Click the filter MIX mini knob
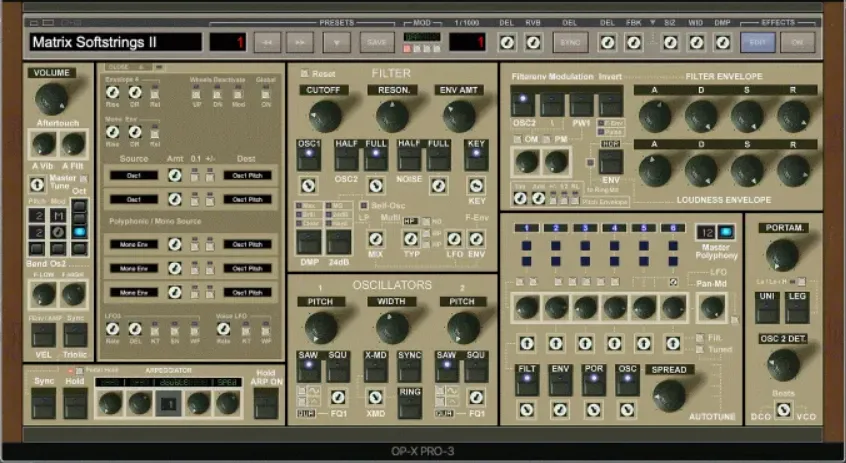This screenshot has width=846, height=463. click(x=376, y=239)
